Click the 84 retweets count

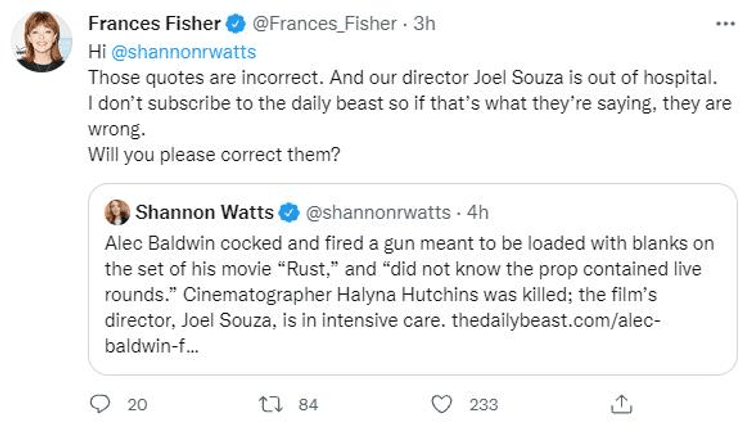tap(308, 404)
